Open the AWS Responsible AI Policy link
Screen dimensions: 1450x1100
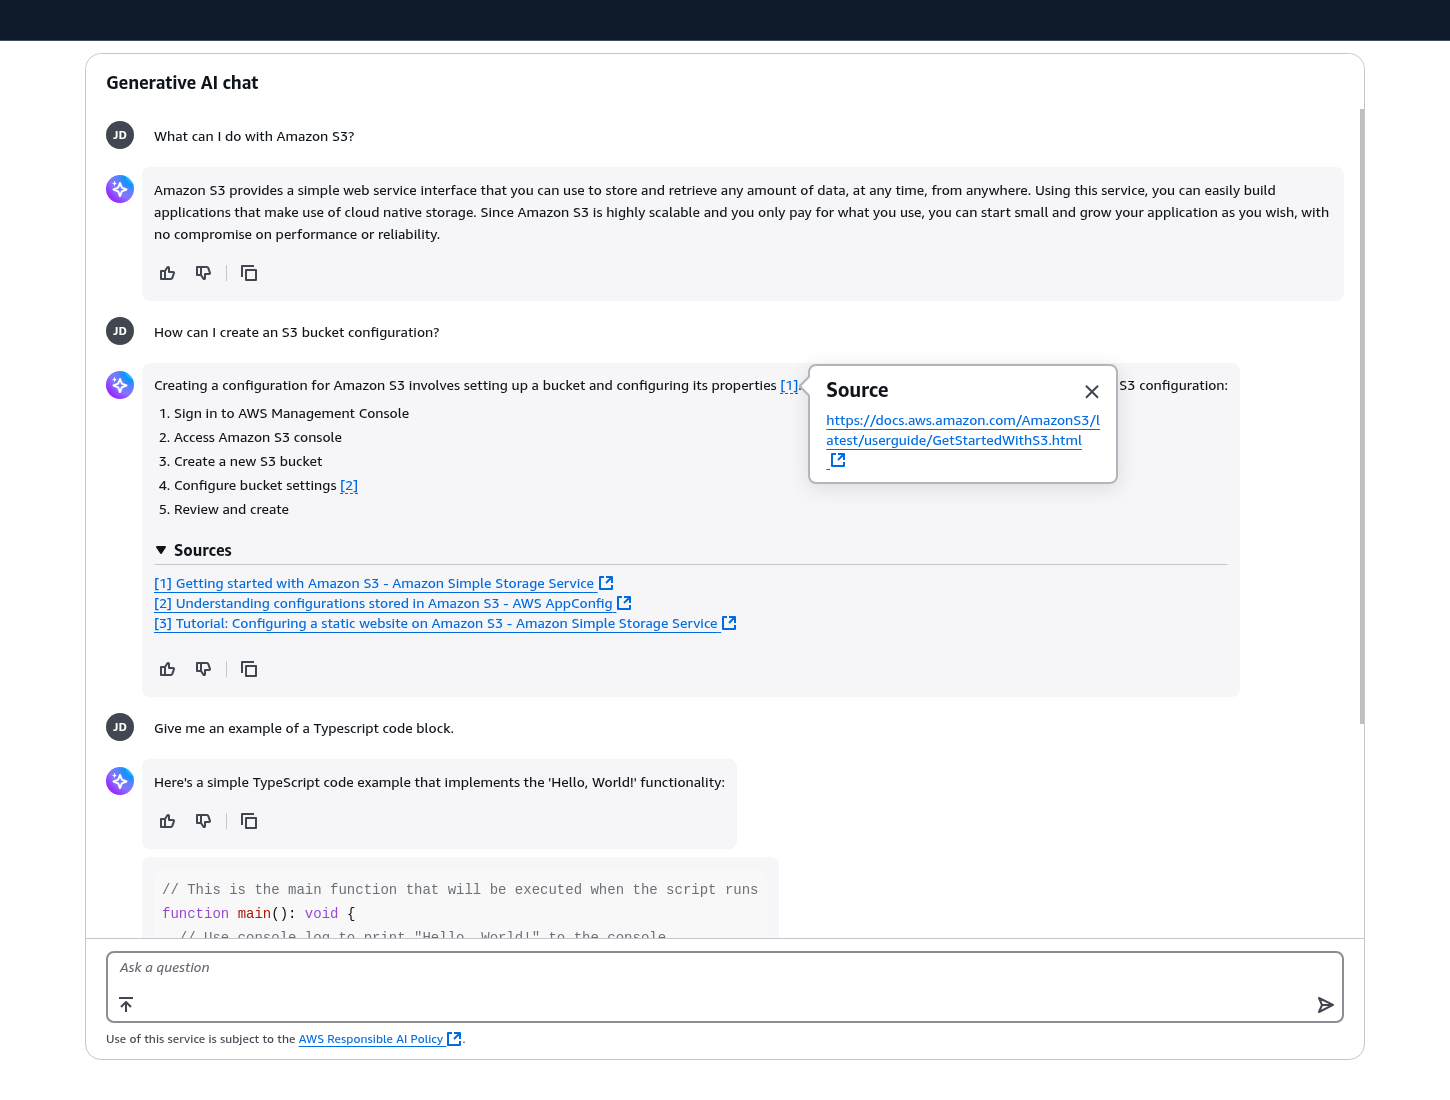coord(371,1039)
